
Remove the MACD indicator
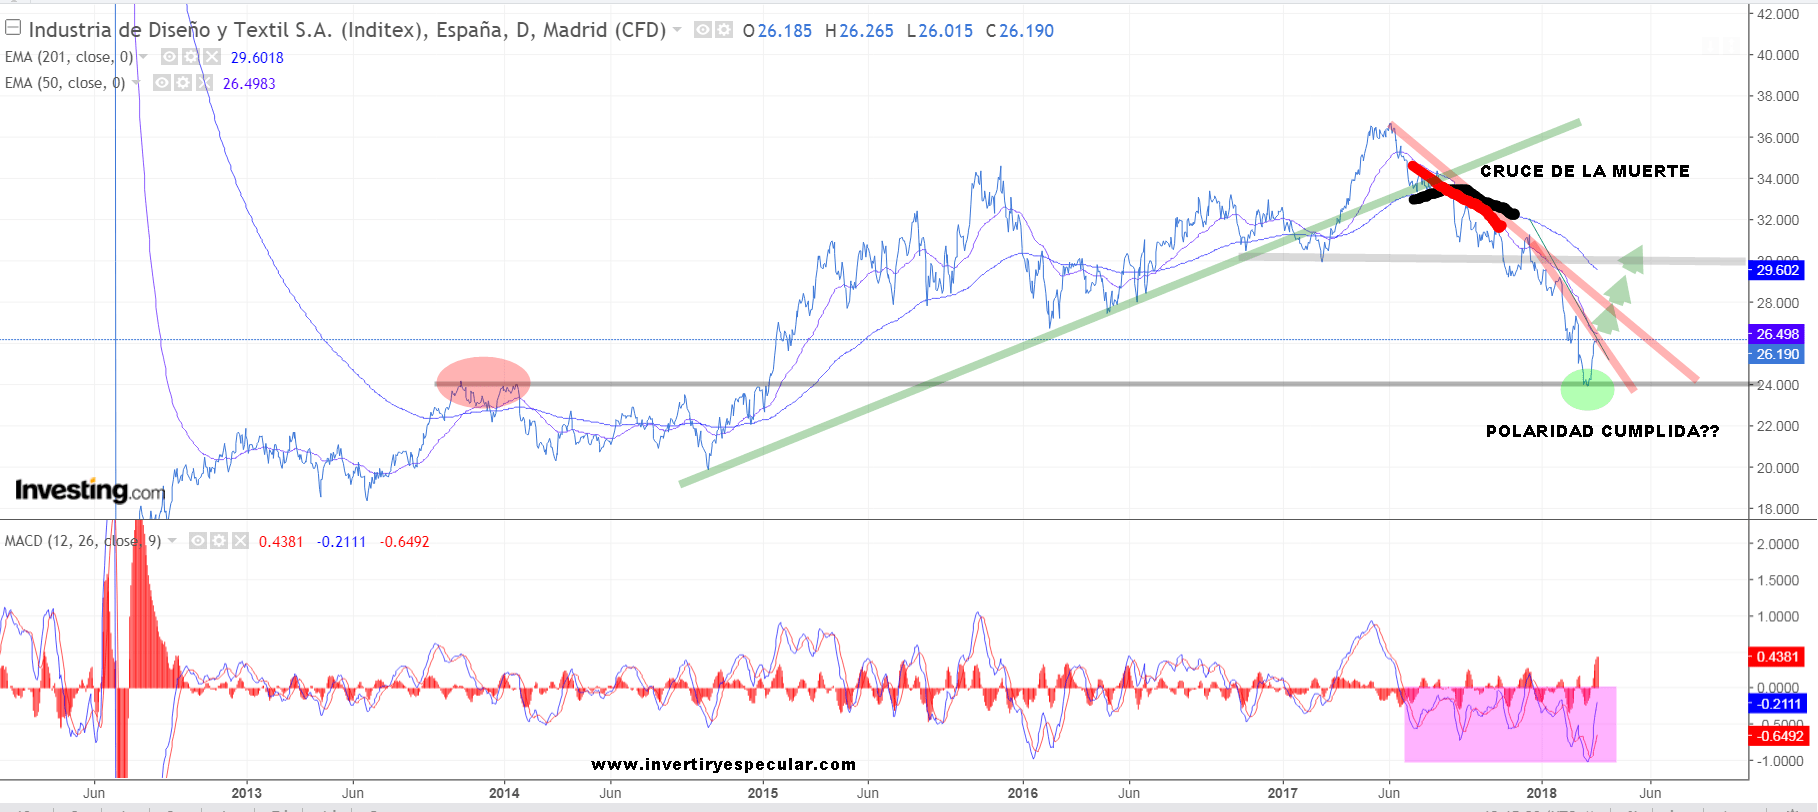pyautogui.click(x=240, y=541)
